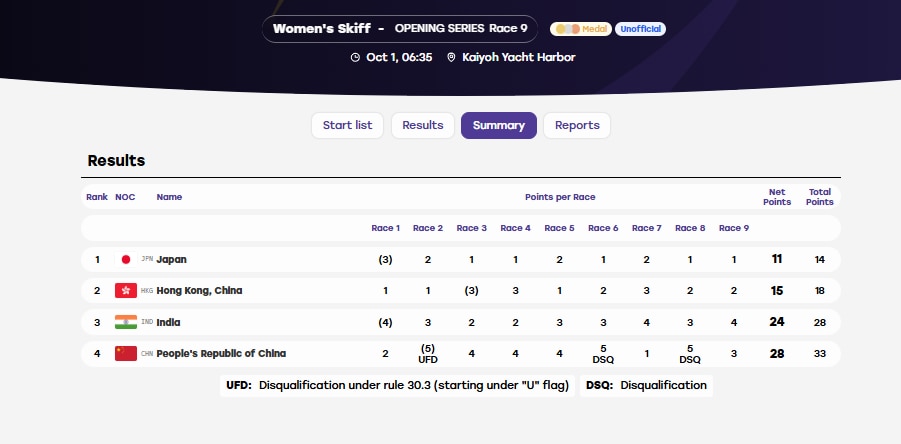Viewport: 901px width, 444px height.
Task: Click the IND country code label
Action: click(147, 322)
